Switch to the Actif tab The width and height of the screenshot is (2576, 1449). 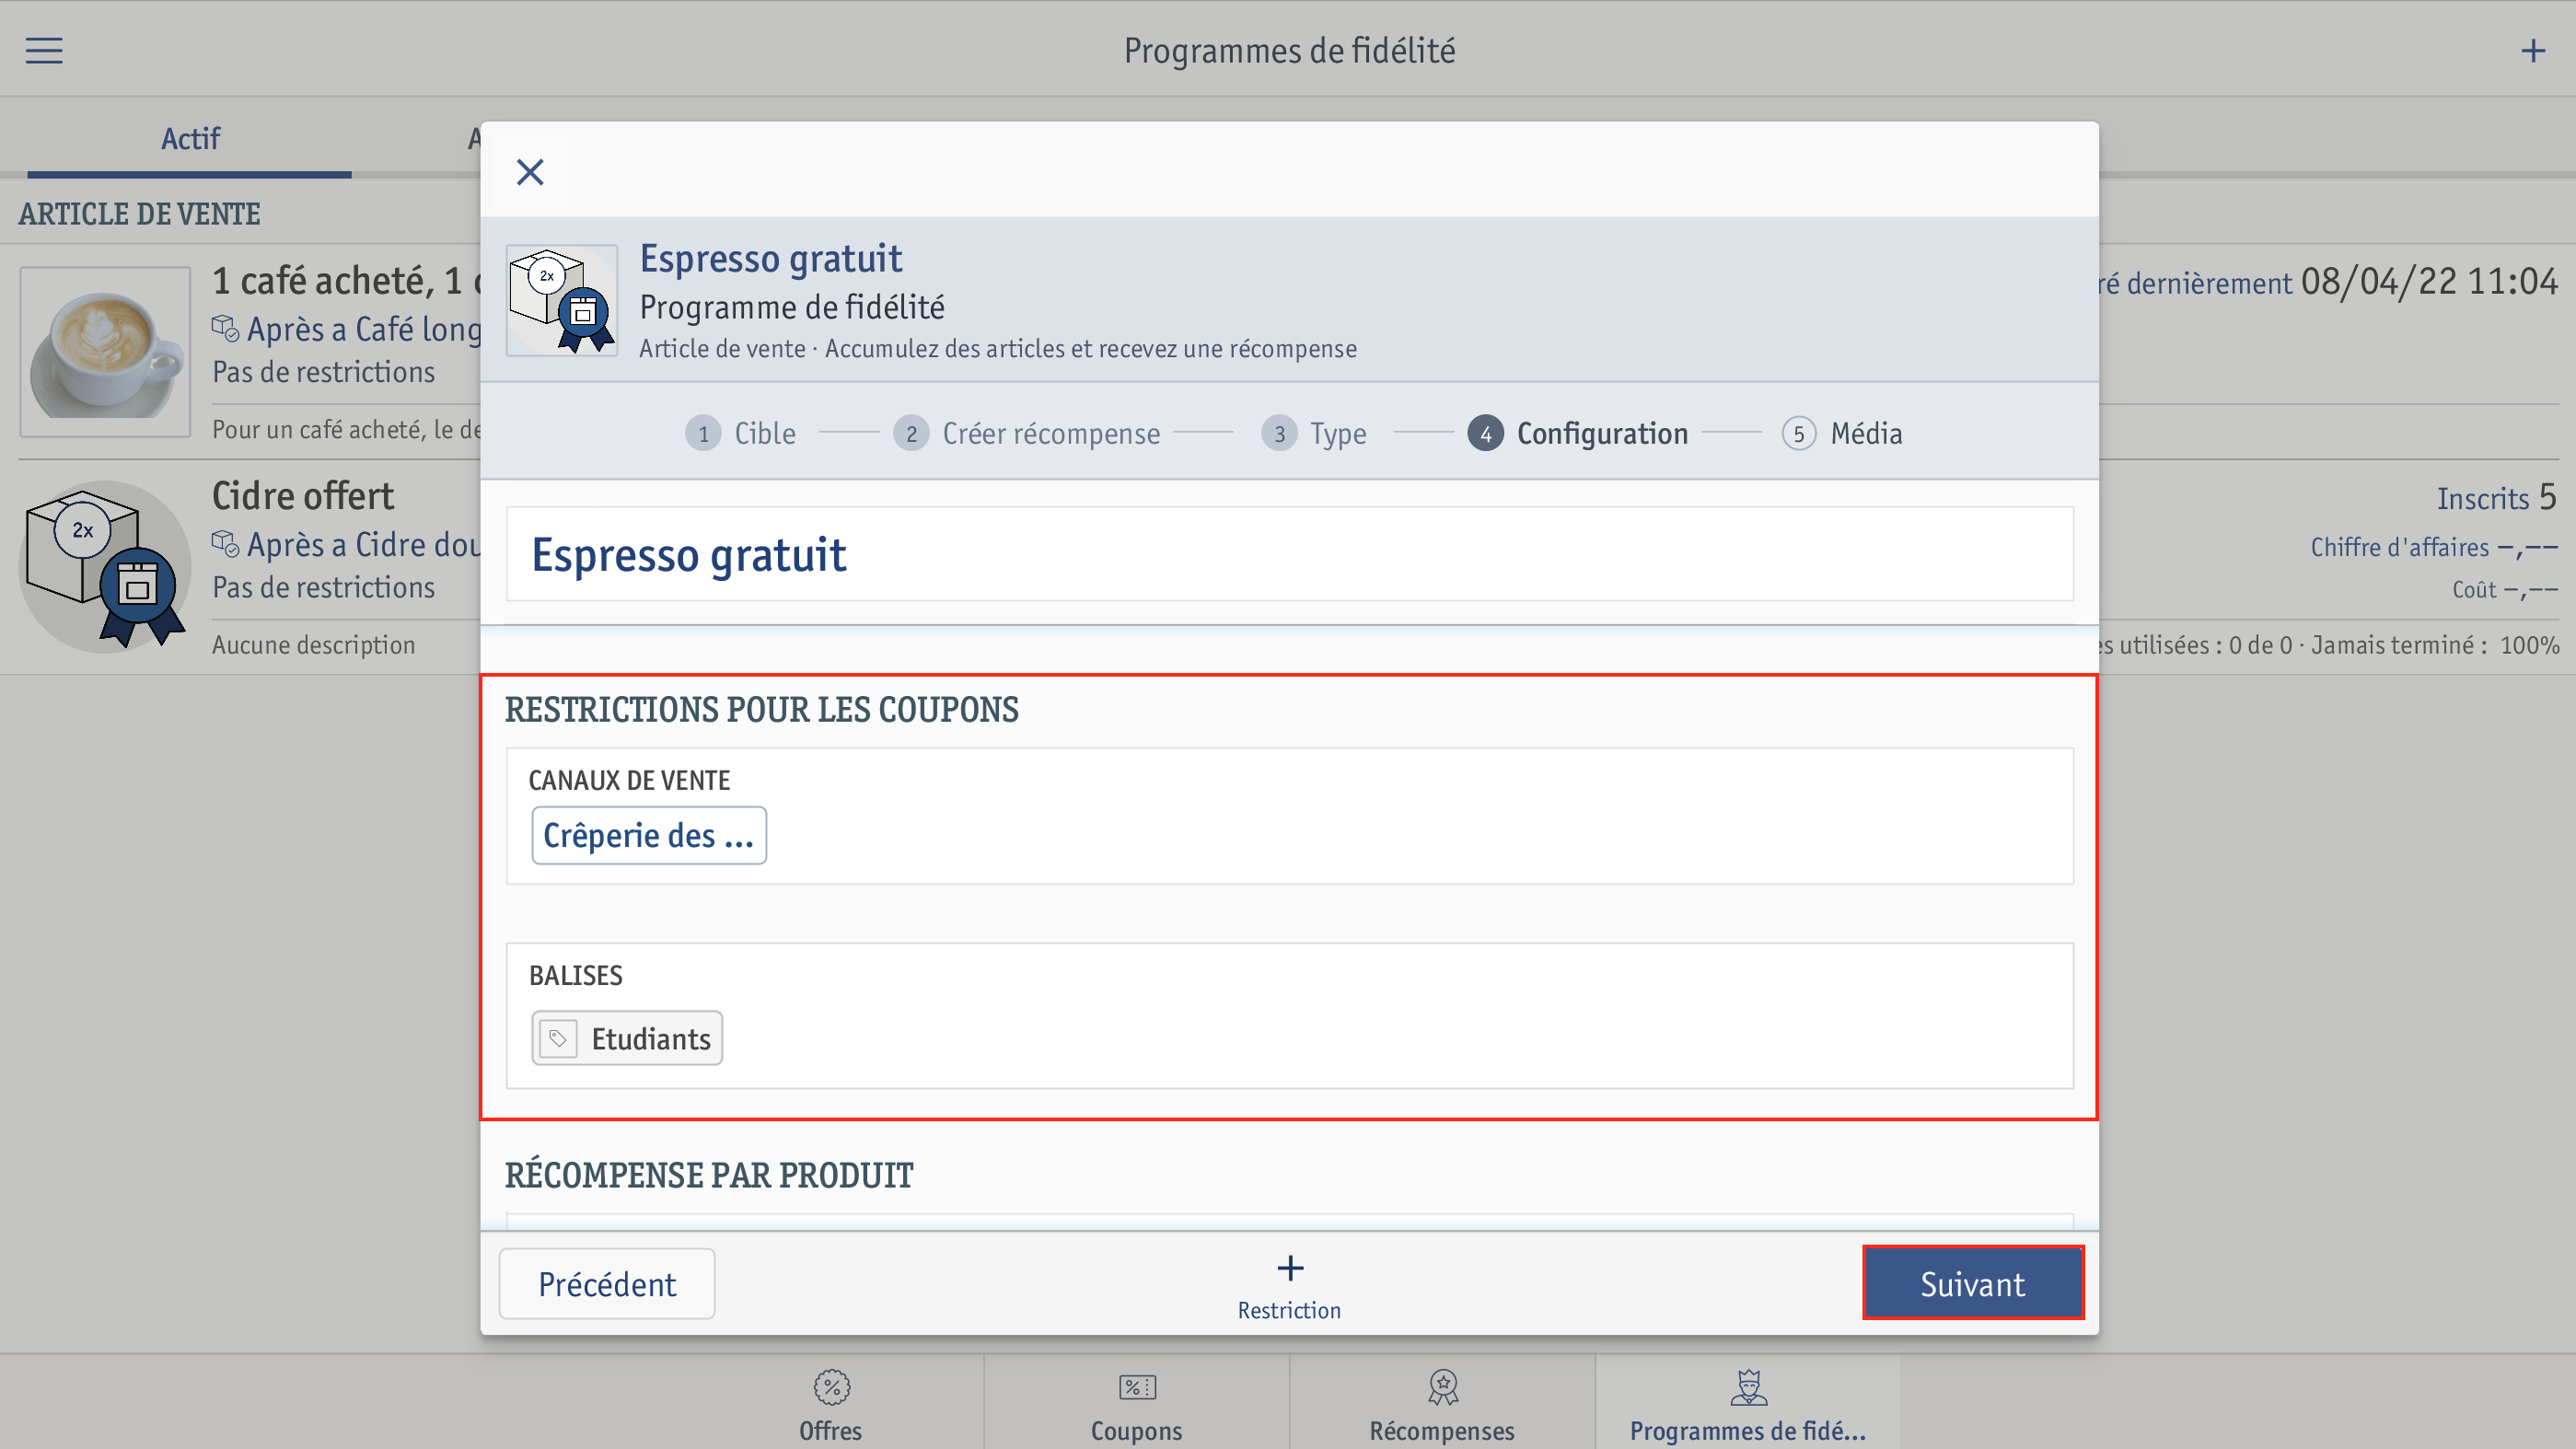coord(190,138)
